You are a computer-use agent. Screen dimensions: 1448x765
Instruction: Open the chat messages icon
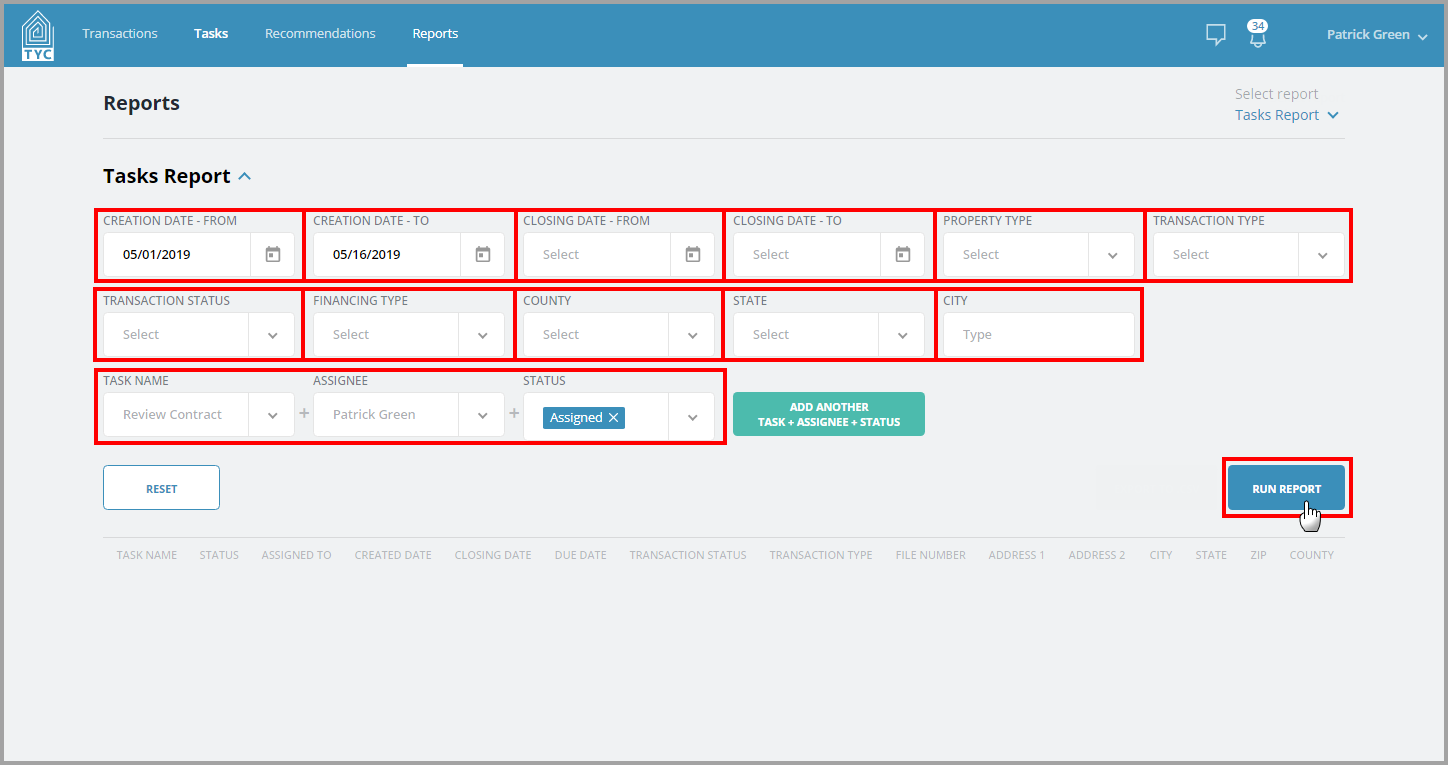(1215, 34)
